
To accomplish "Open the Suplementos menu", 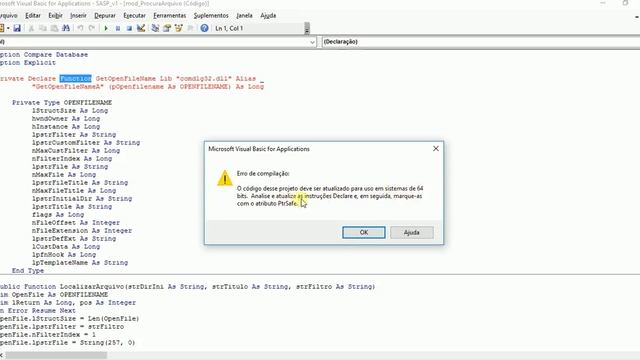I will [x=211, y=16].
